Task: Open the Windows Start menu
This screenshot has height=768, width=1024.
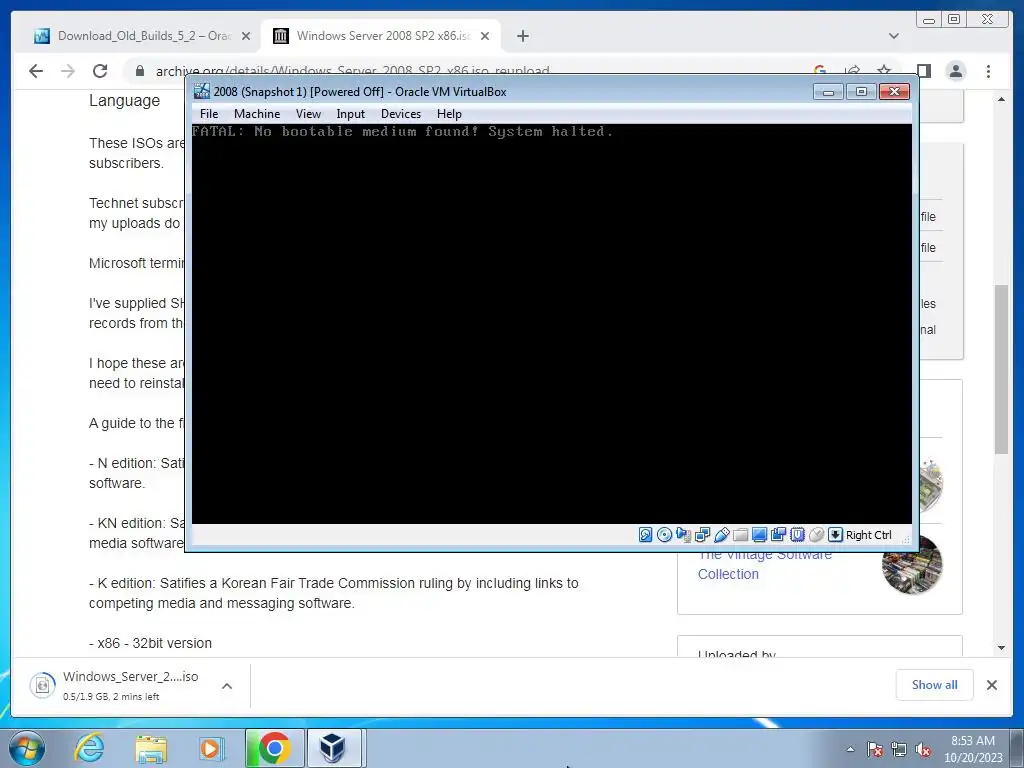Action: click(26, 748)
